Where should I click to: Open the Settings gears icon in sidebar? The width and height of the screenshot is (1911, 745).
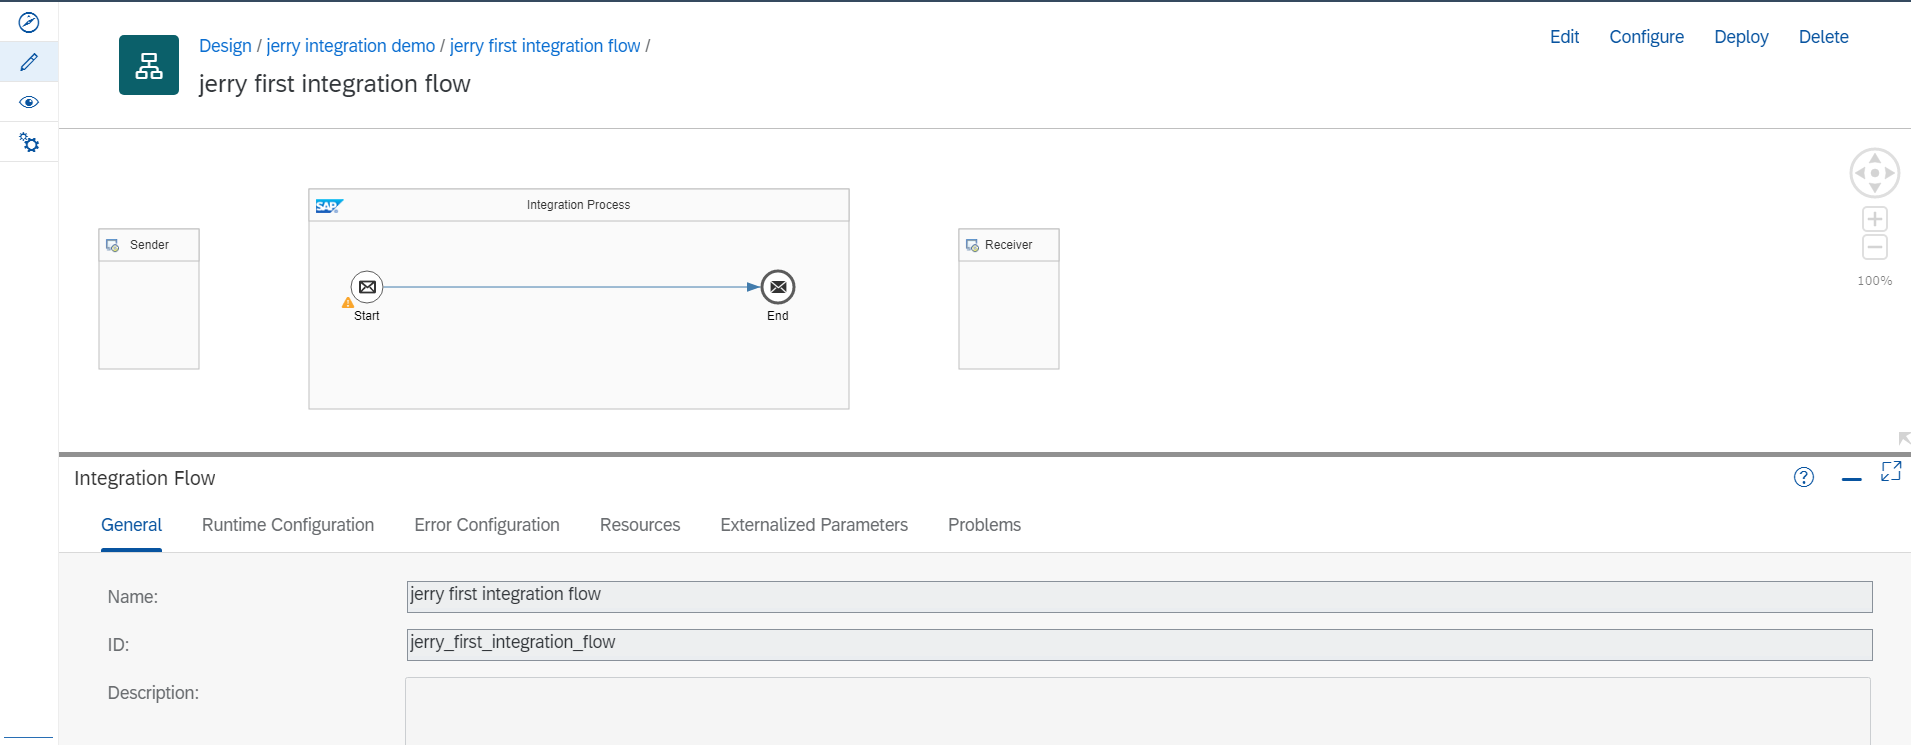(29, 143)
